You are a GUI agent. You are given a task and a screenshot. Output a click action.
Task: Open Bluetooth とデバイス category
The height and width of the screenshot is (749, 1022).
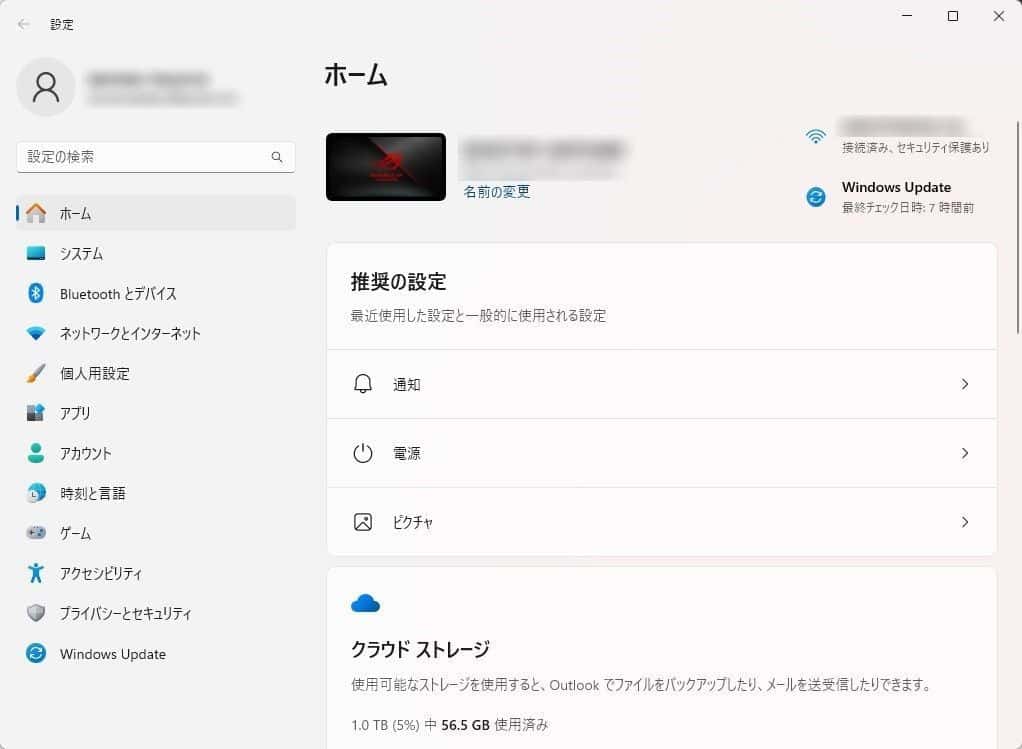[x=156, y=293]
